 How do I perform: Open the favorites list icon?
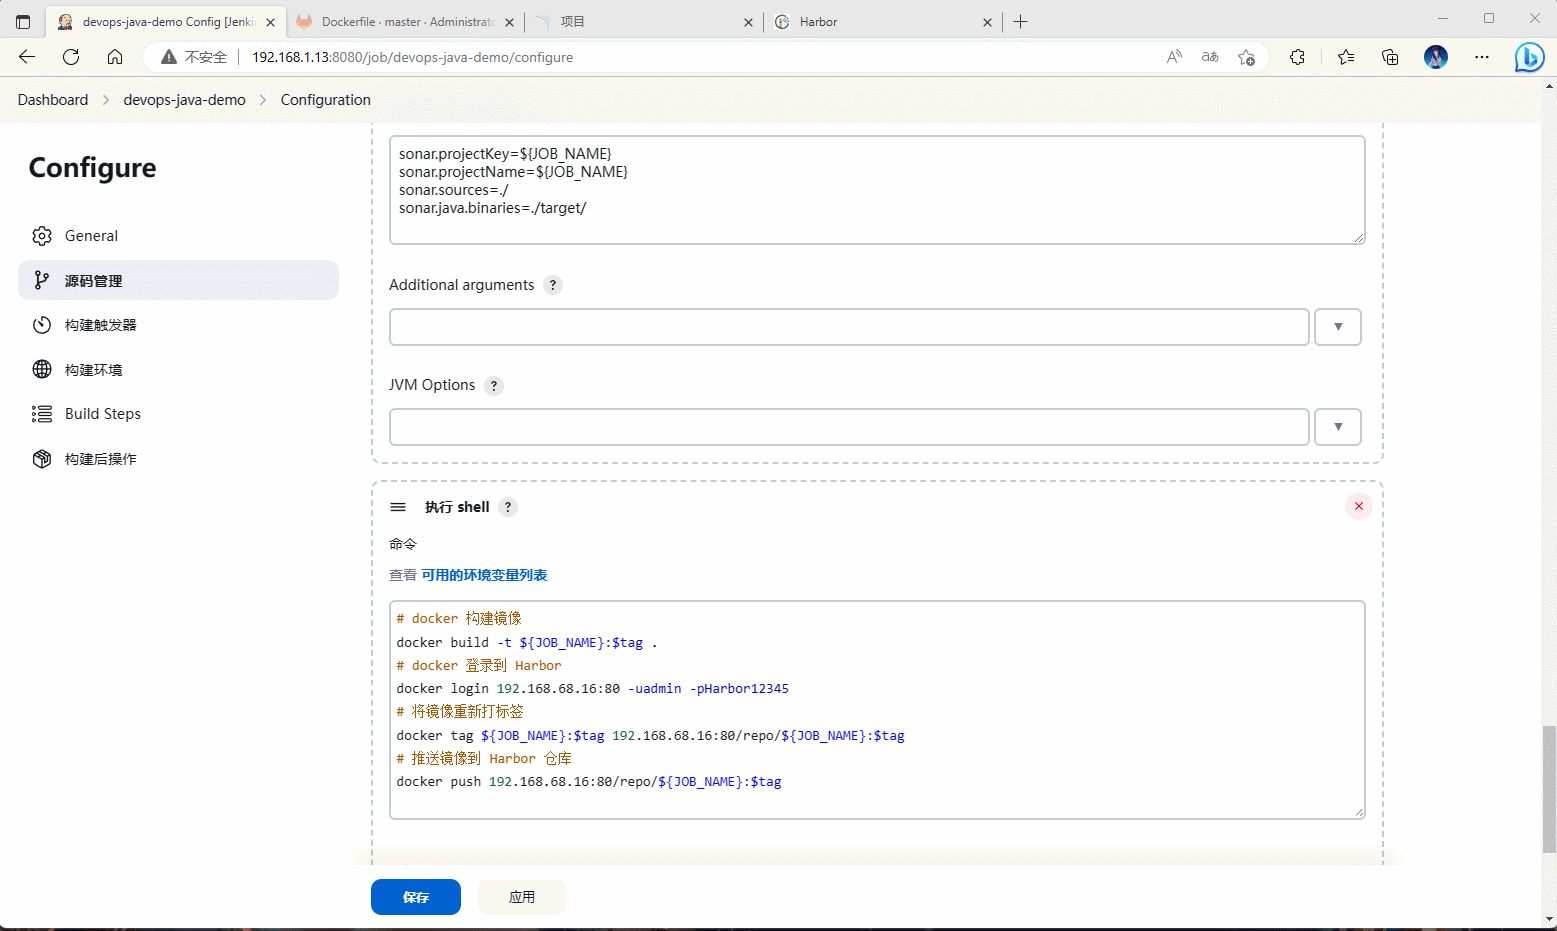1346,57
